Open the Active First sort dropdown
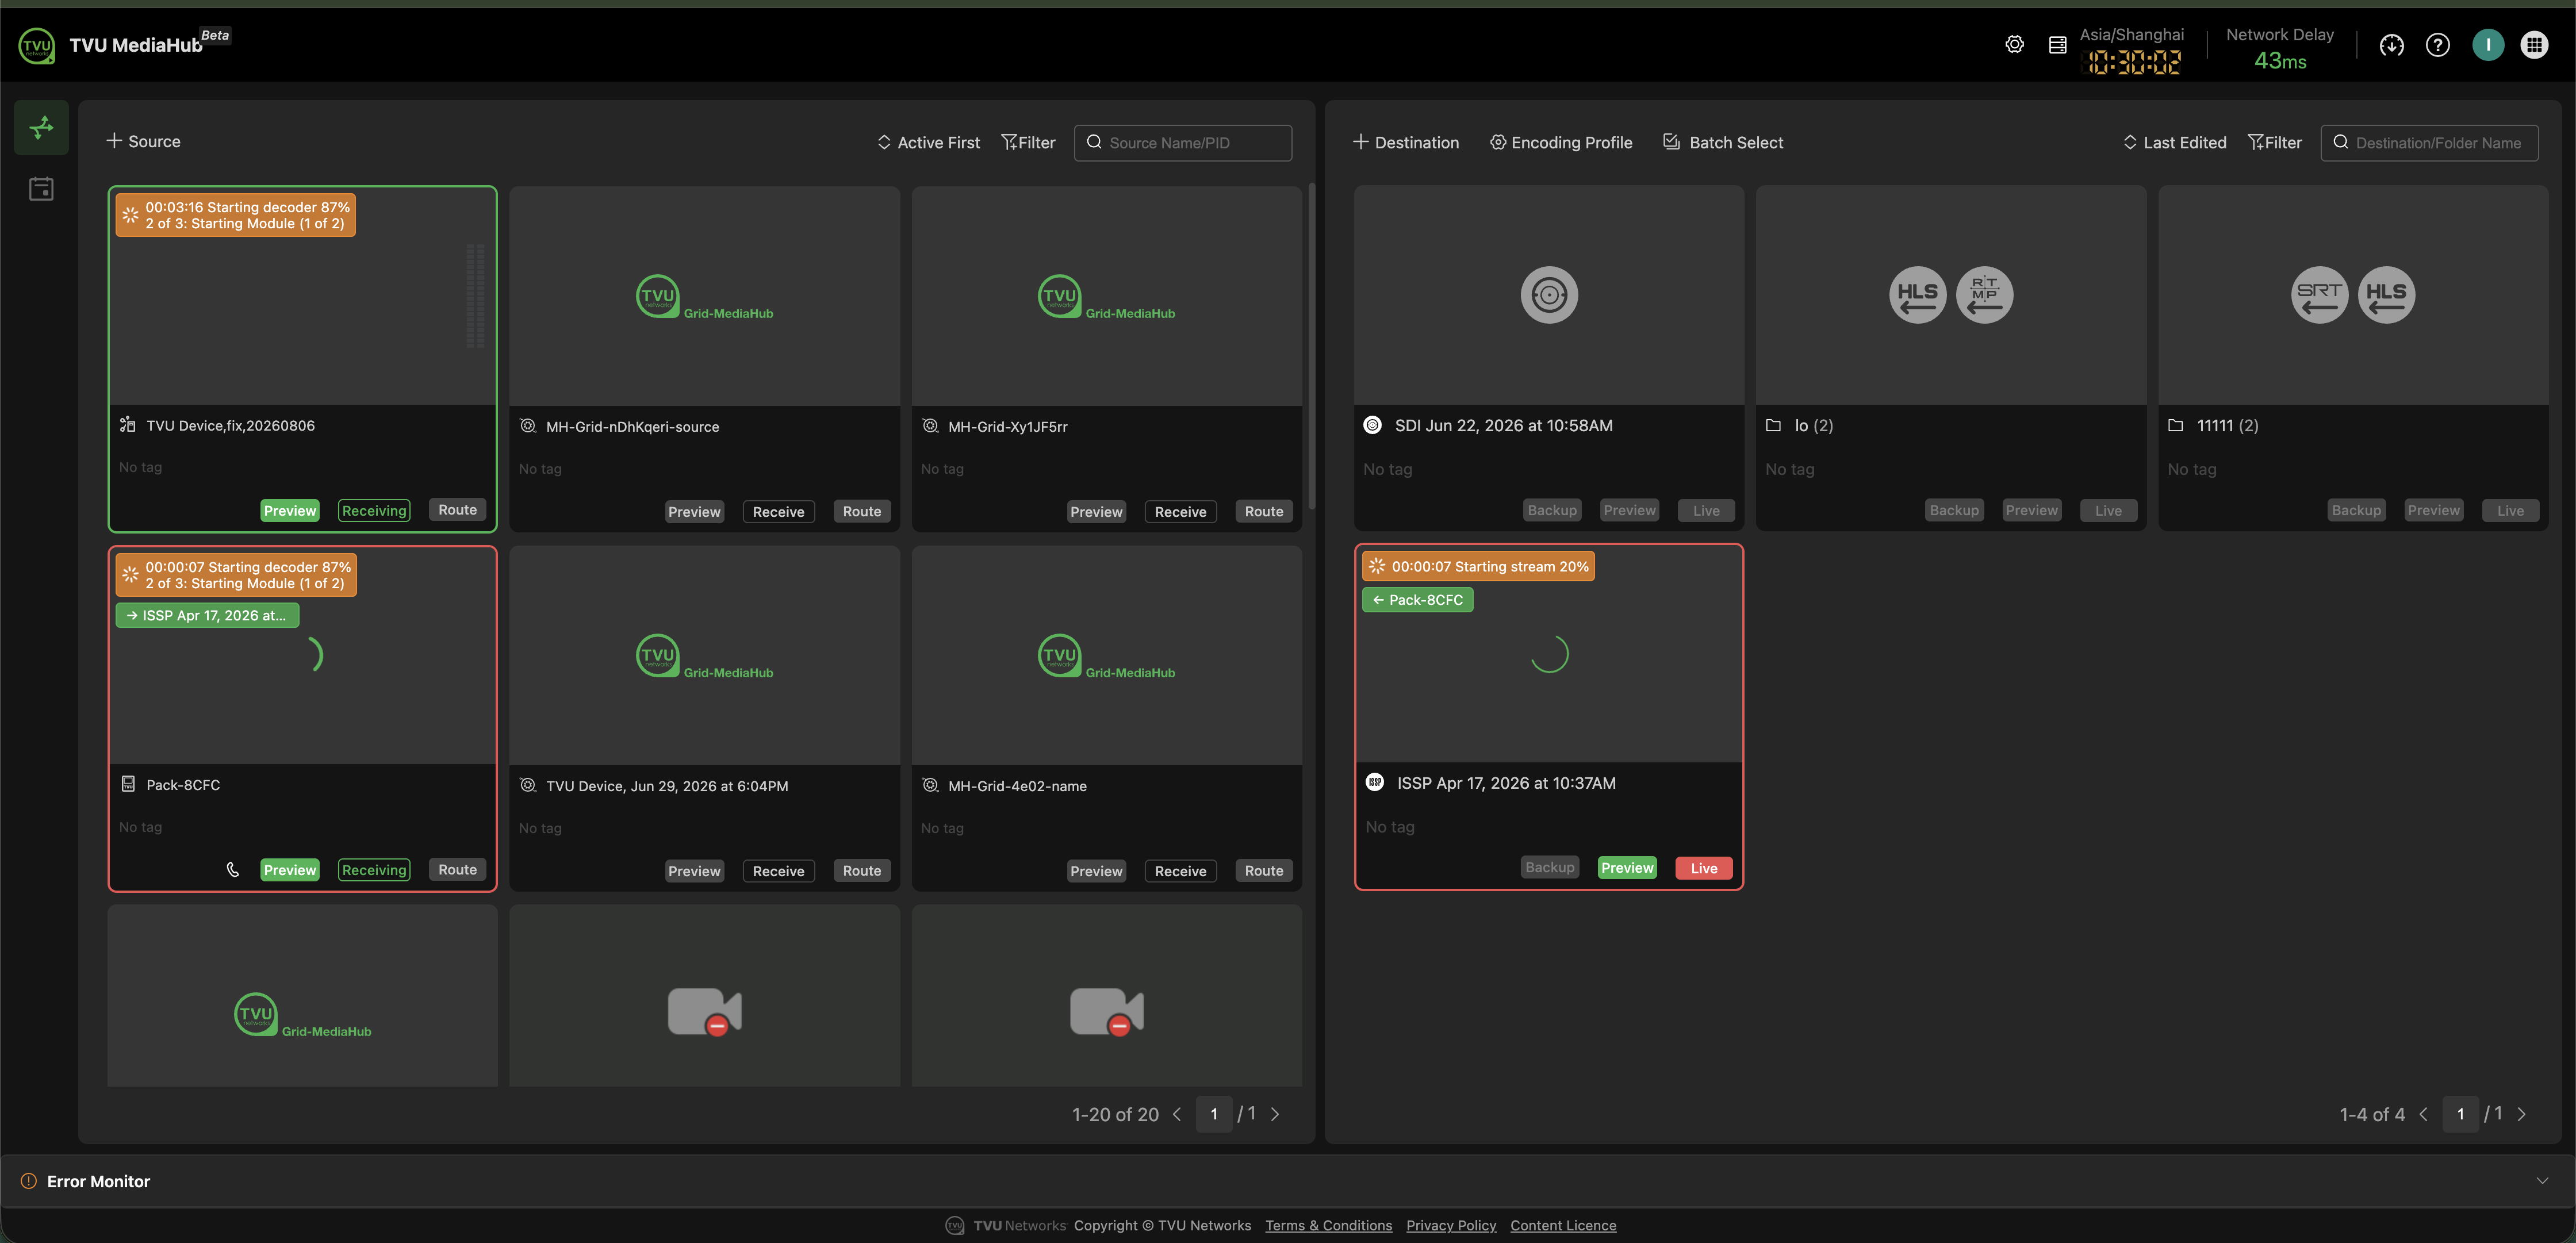 [928, 142]
